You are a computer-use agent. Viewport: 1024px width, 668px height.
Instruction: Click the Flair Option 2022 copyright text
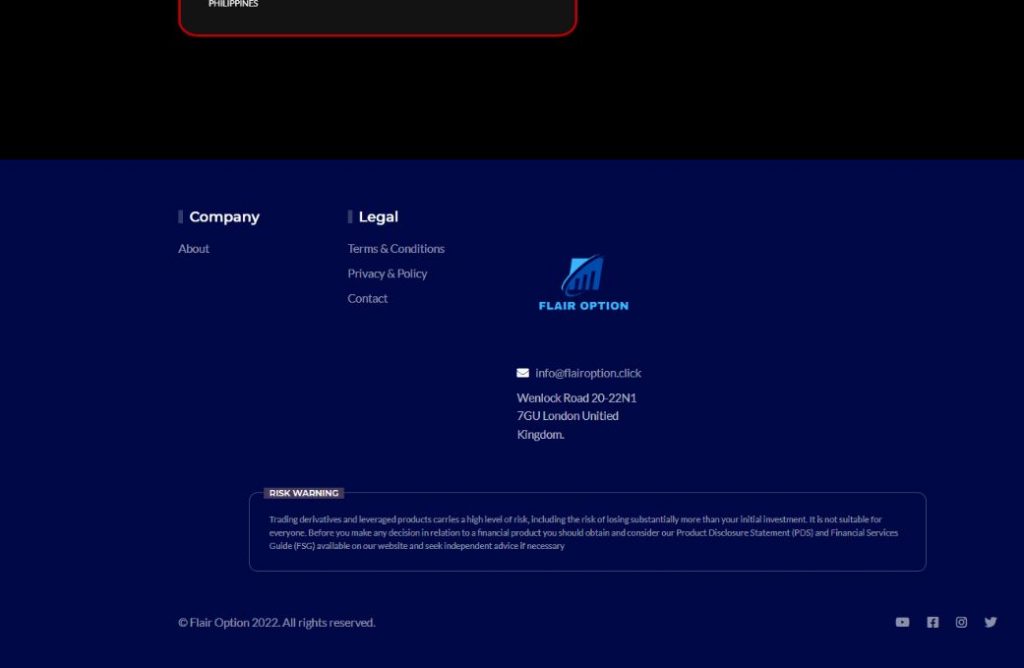277,623
